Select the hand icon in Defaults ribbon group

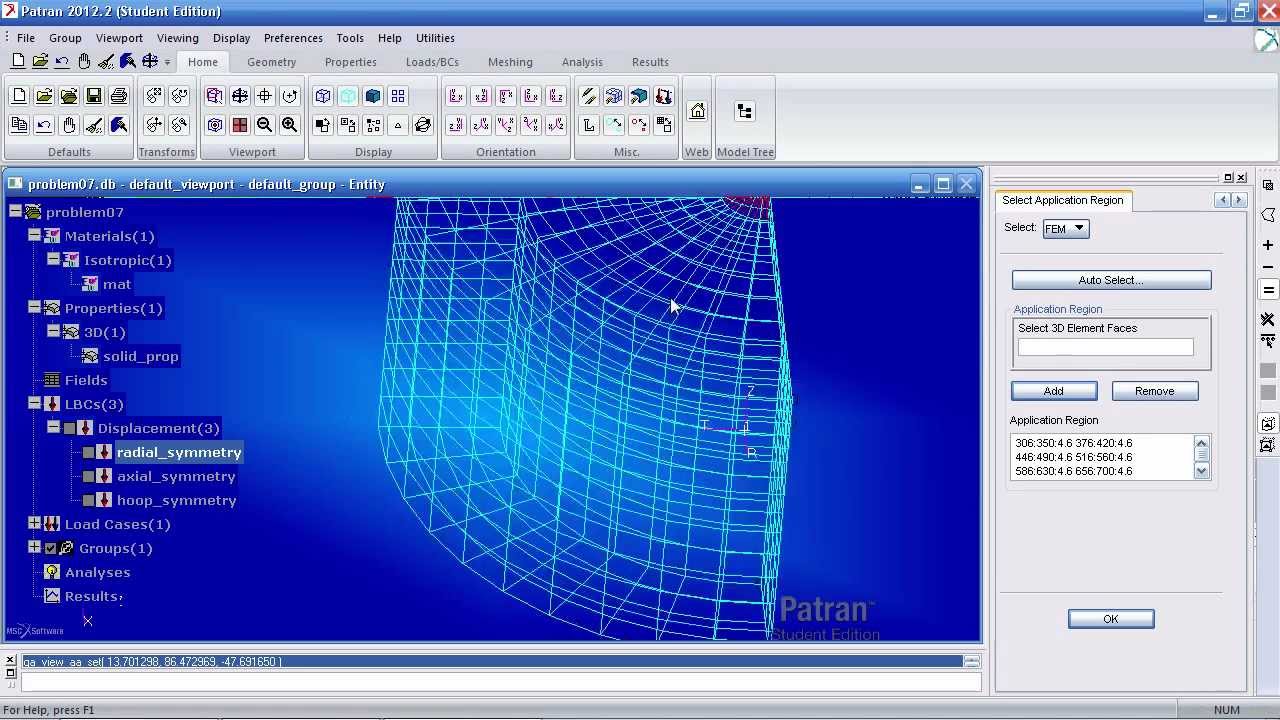click(69, 125)
